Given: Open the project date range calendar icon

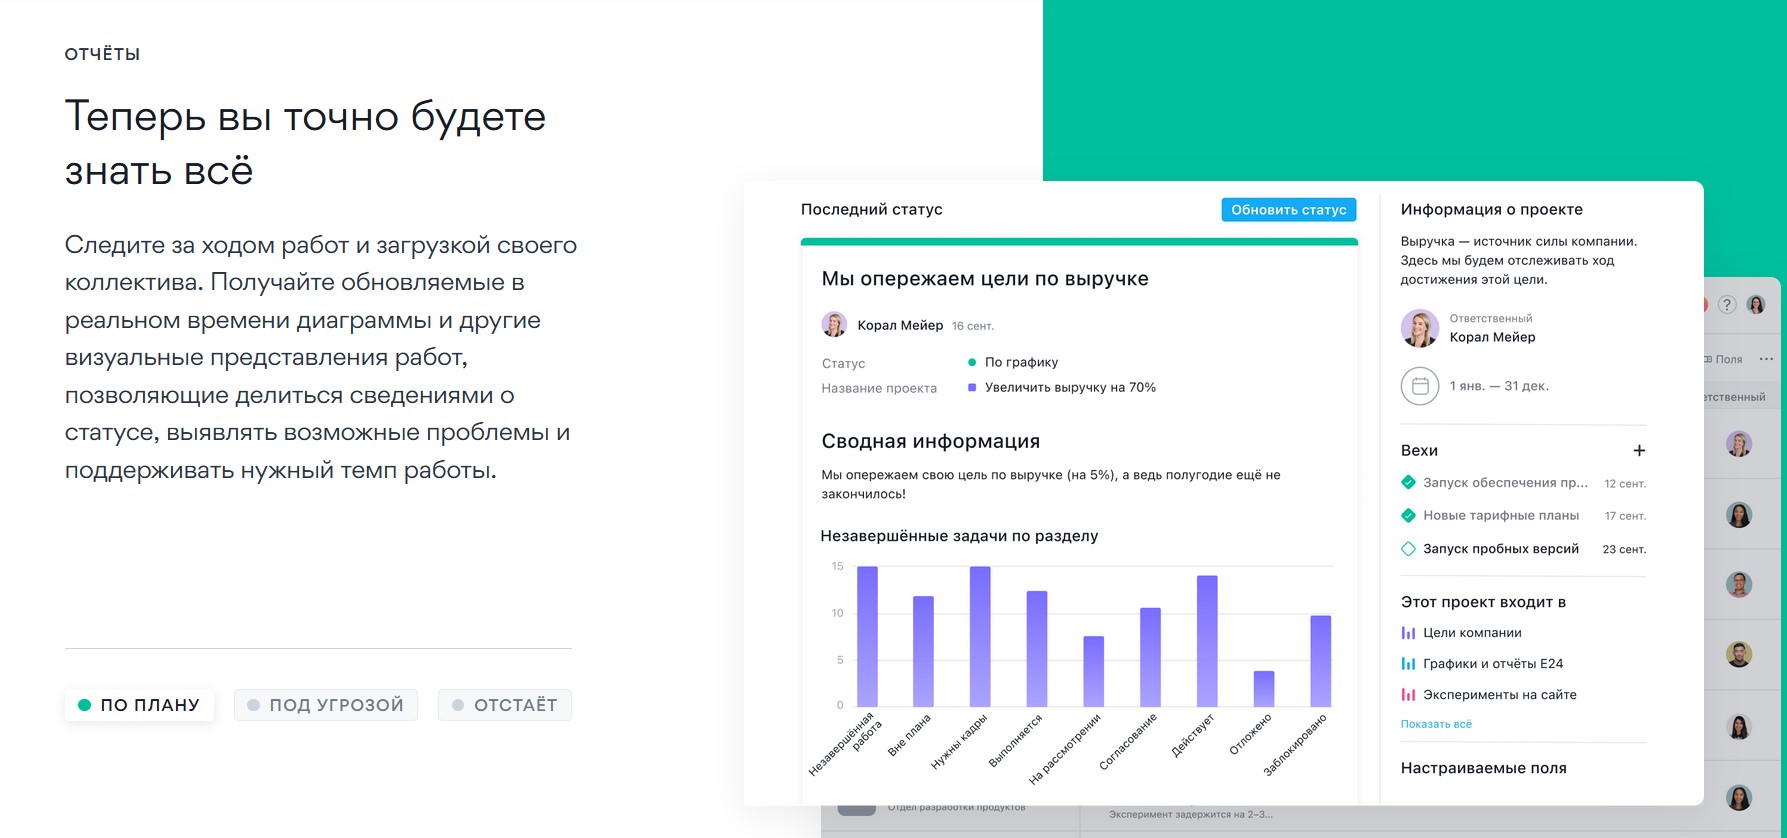Looking at the screenshot, I should 1419,386.
